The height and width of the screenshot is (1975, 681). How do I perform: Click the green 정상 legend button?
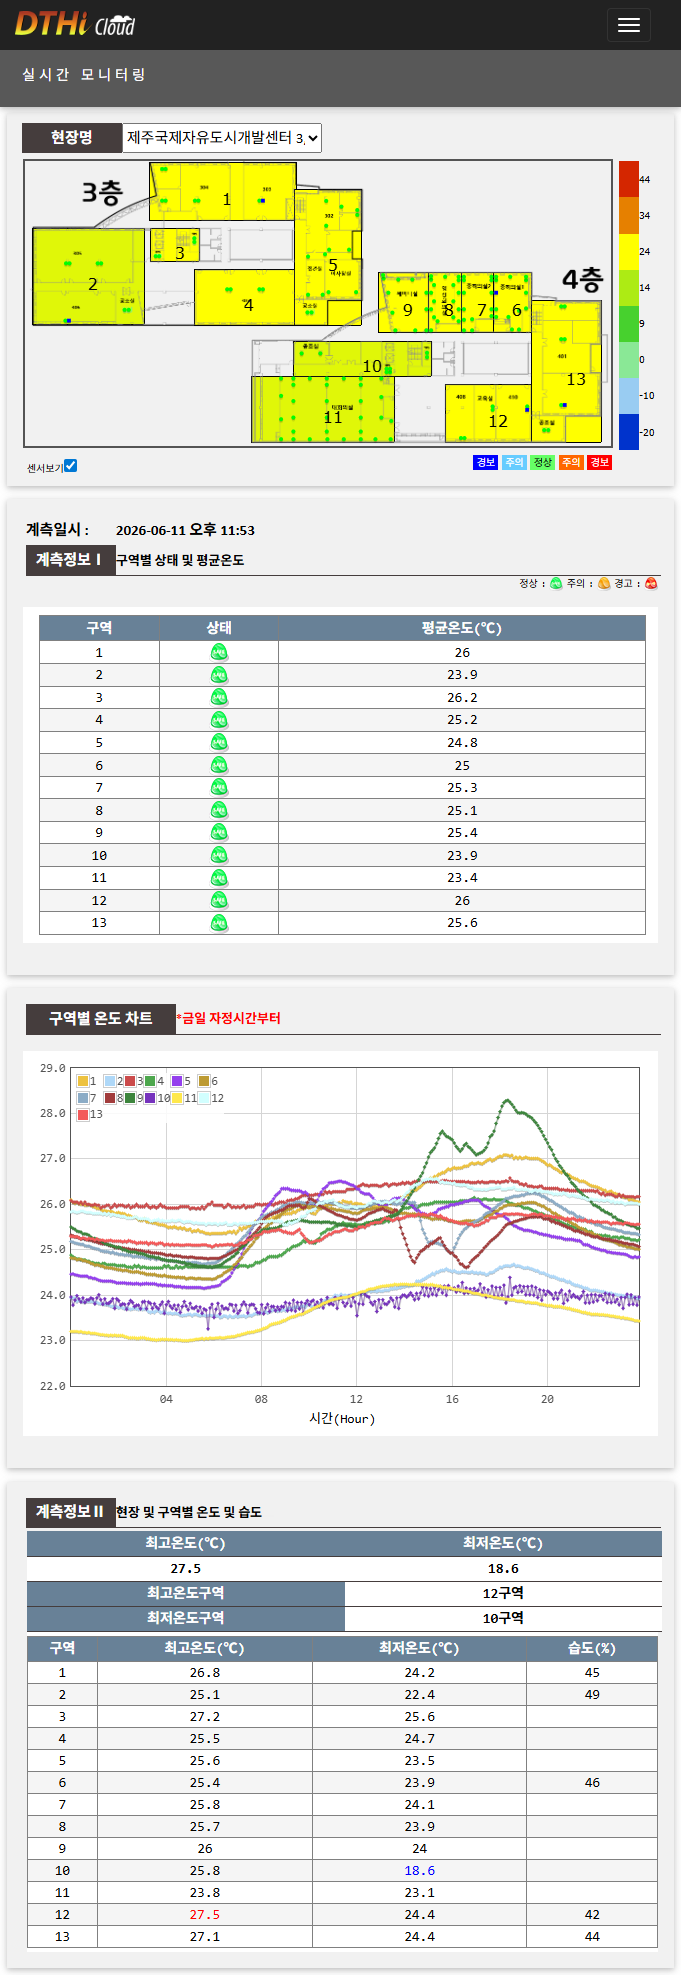click(x=543, y=462)
